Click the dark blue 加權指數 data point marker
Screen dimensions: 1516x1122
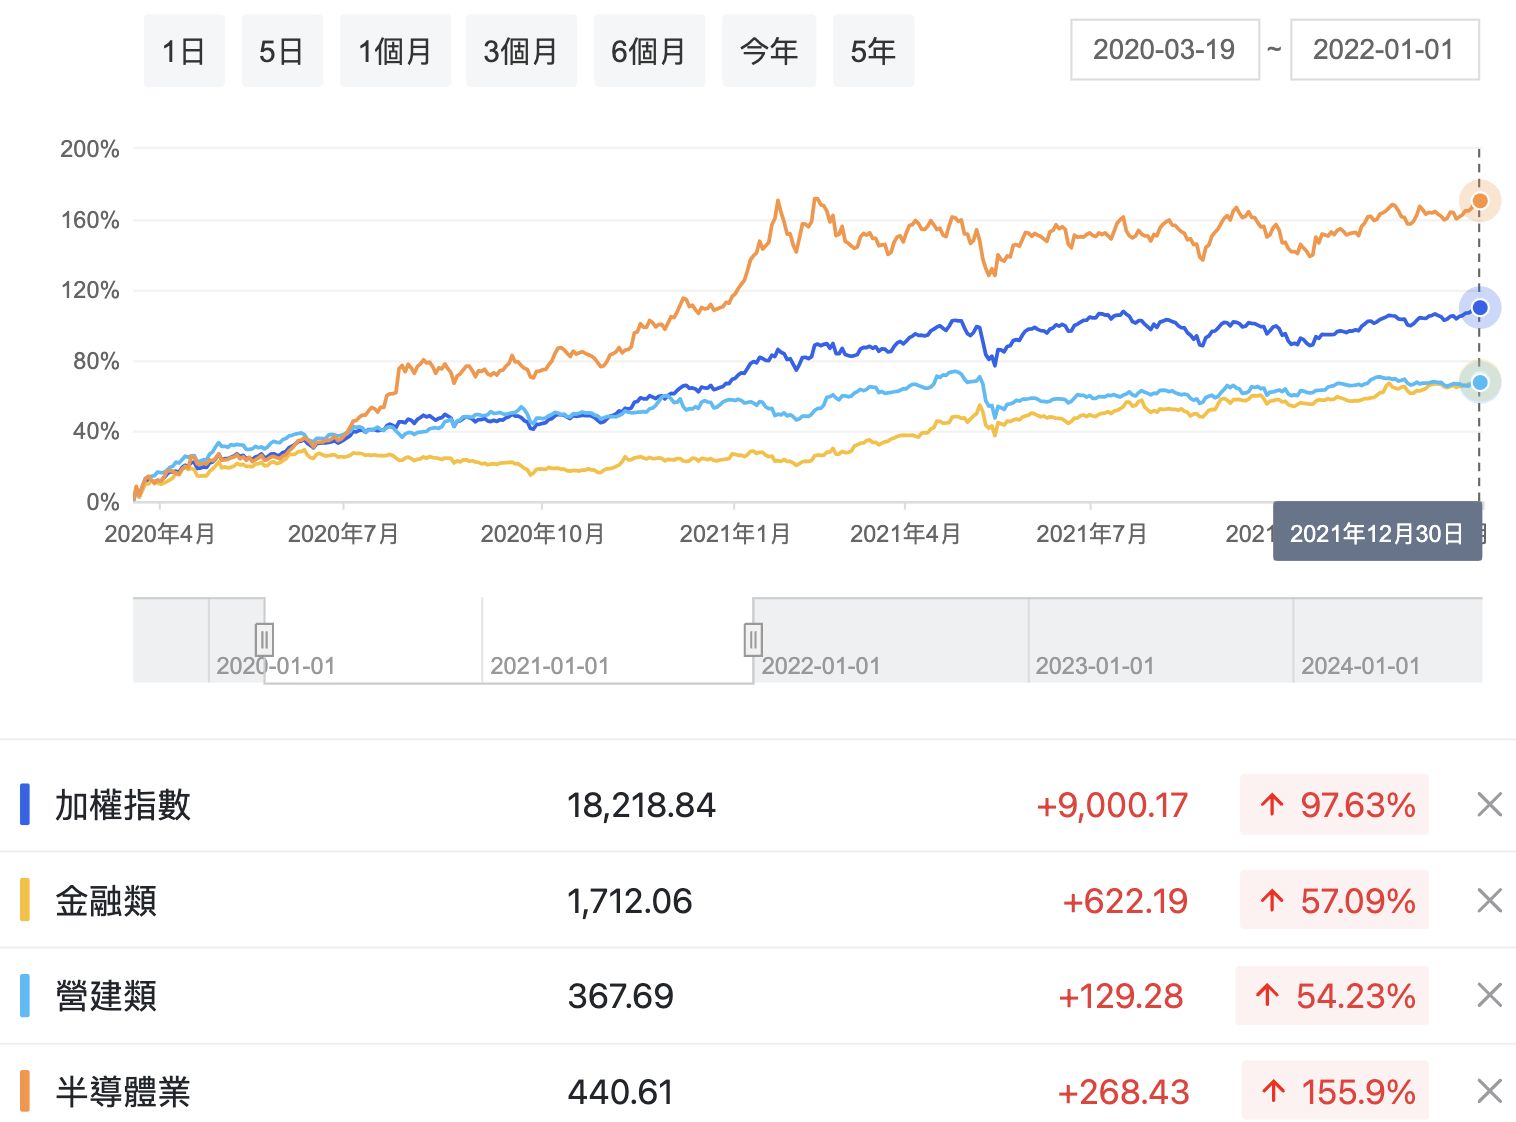(x=1480, y=307)
